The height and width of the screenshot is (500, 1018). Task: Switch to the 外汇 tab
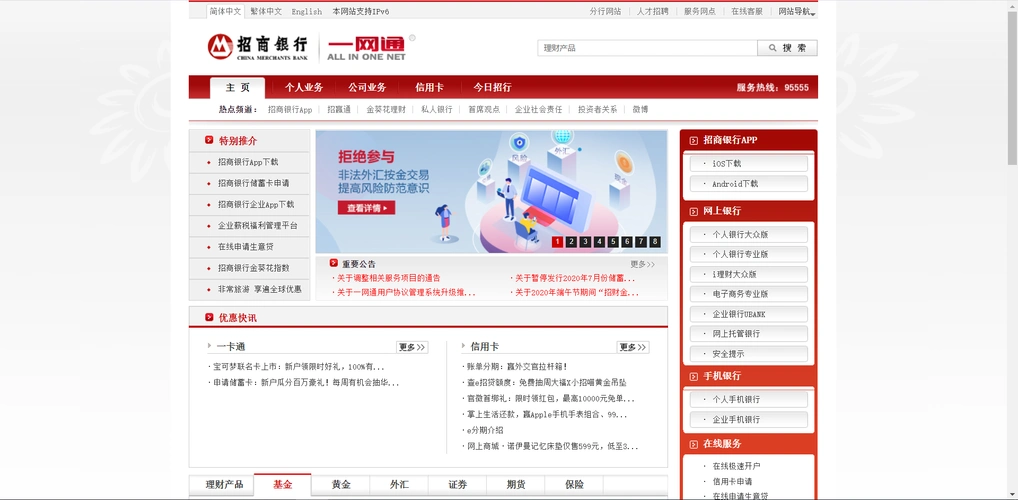coord(399,484)
